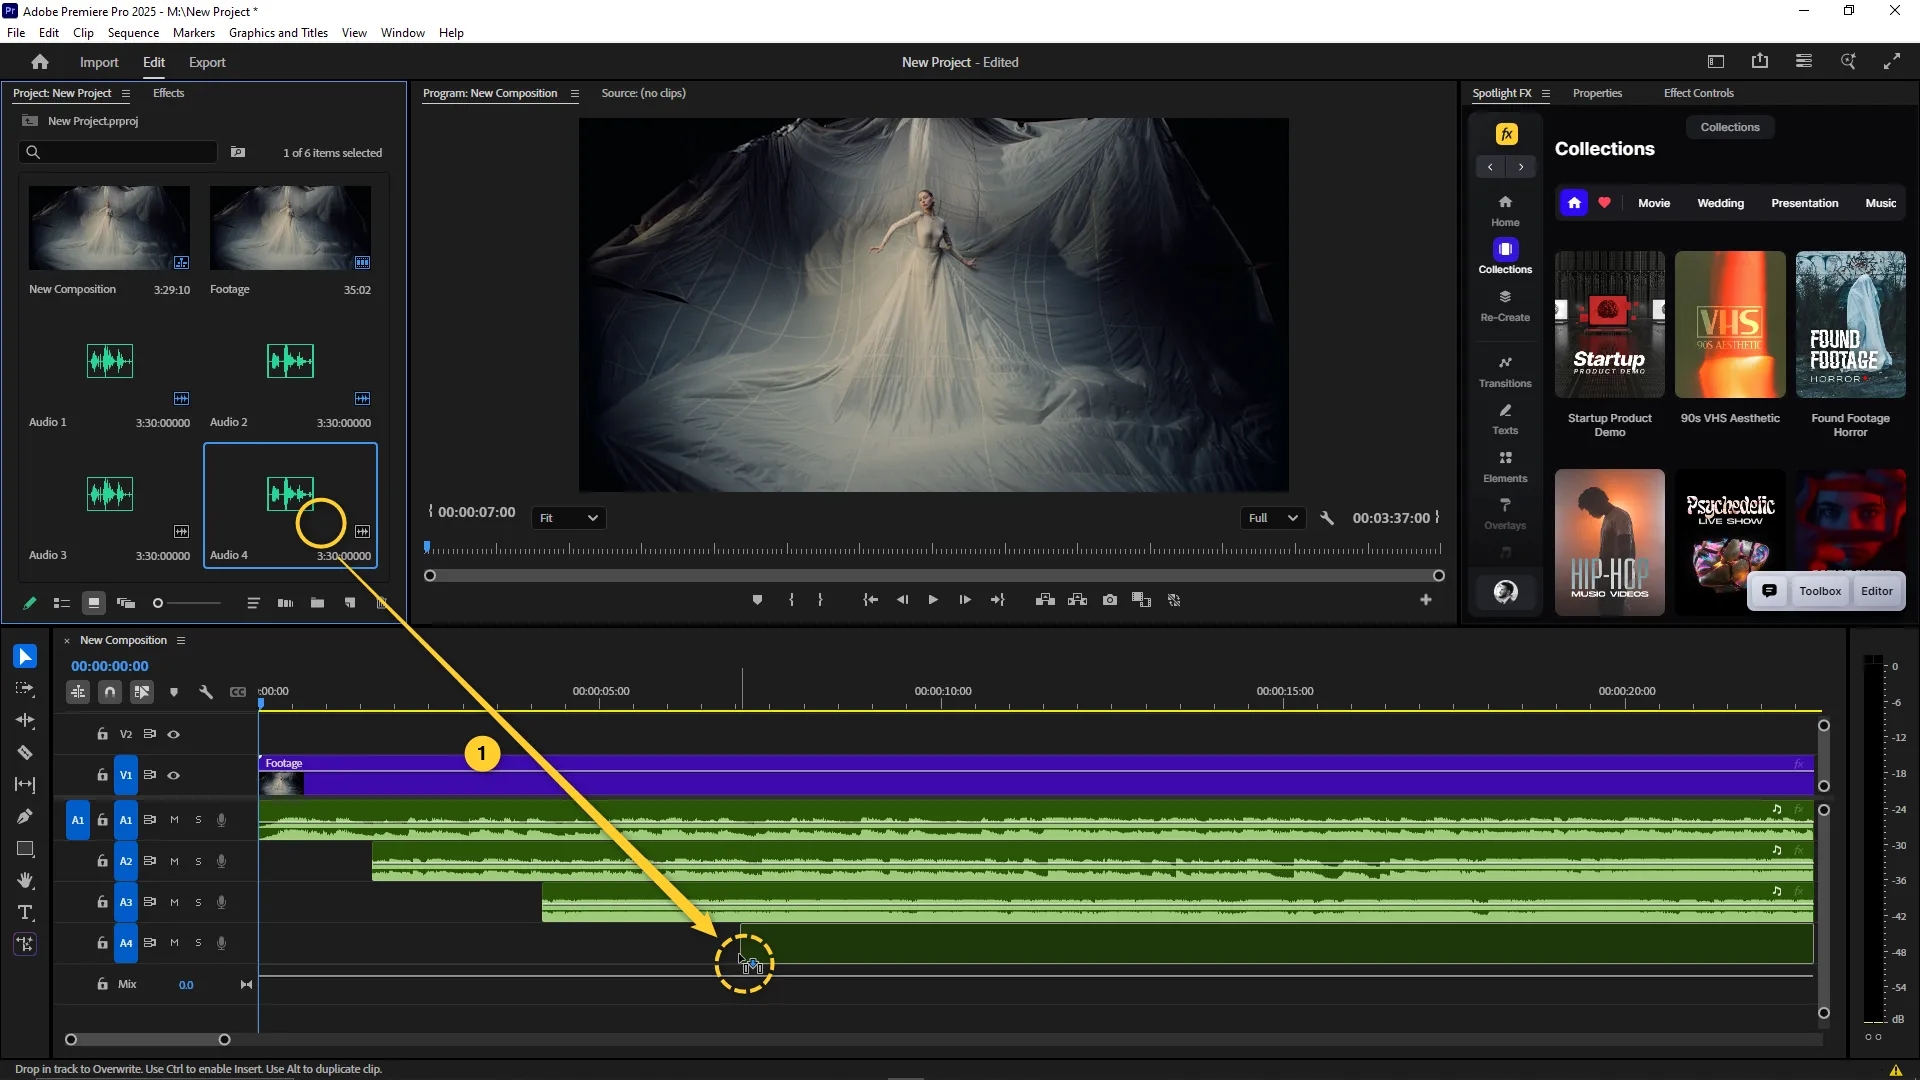Click timeline horizontal zoom scroll bar
1920x1080 pixels.
pyautogui.click(x=148, y=1040)
